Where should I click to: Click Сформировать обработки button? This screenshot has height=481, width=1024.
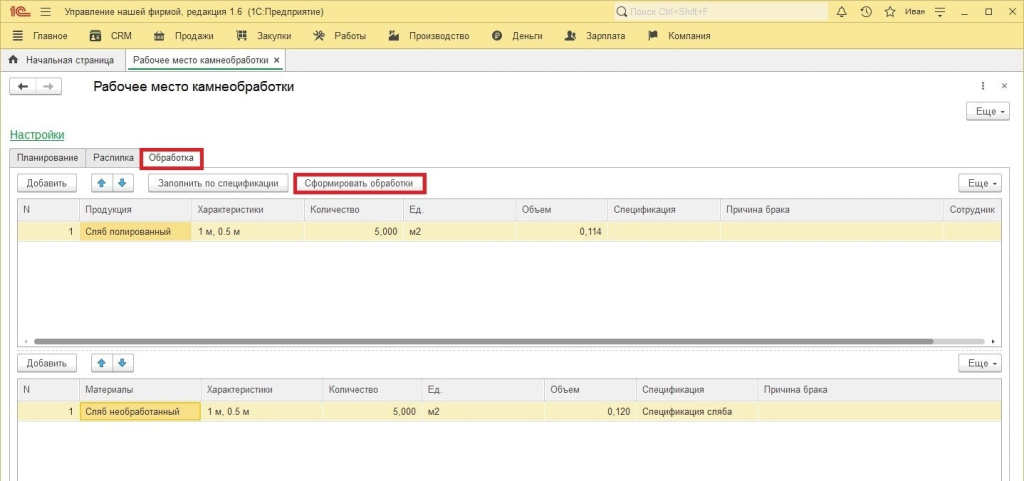(x=359, y=183)
